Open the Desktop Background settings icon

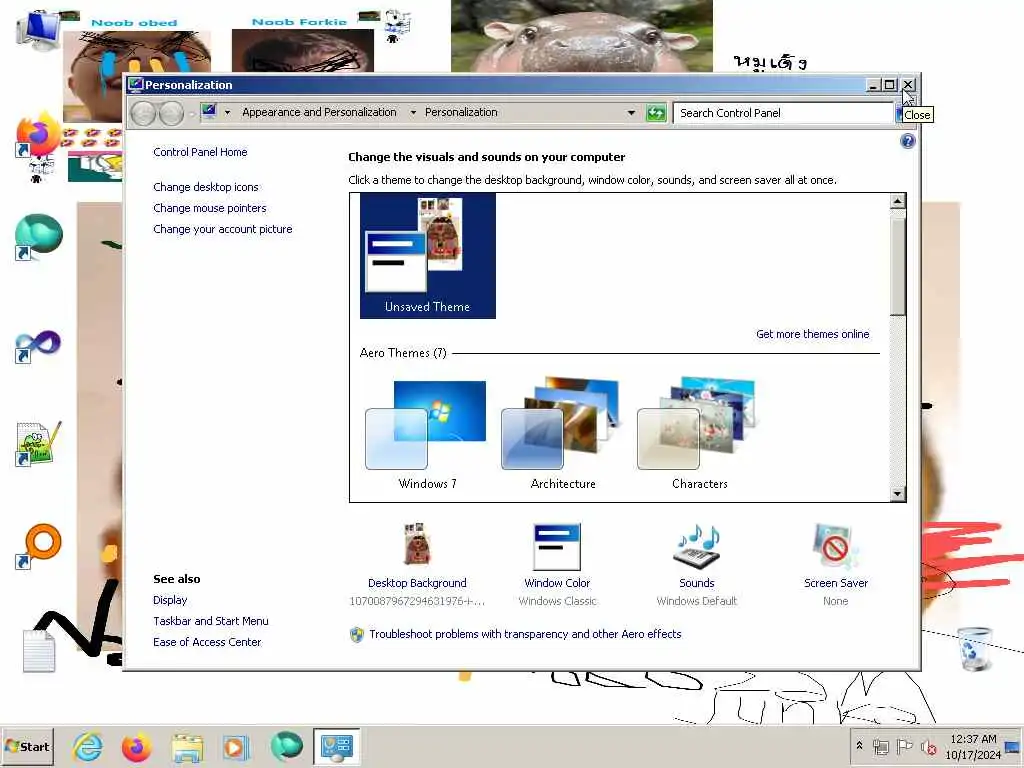click(417, 545)
